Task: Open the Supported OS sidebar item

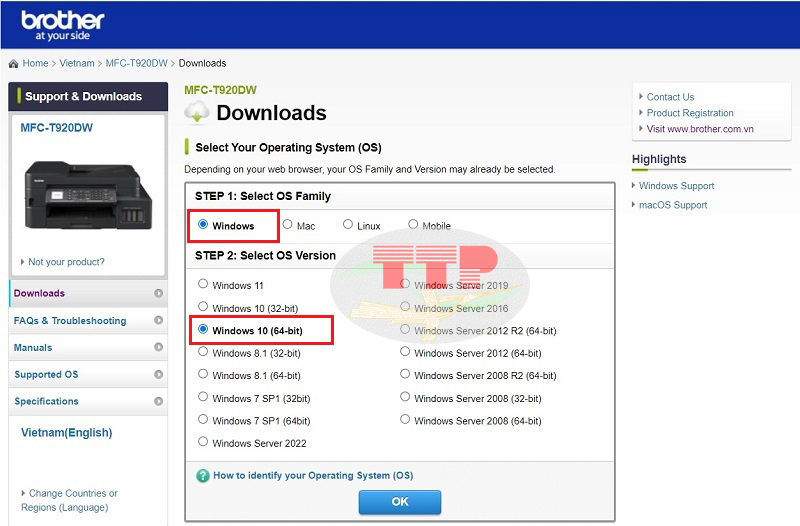Action: click(x=88, y=374)
